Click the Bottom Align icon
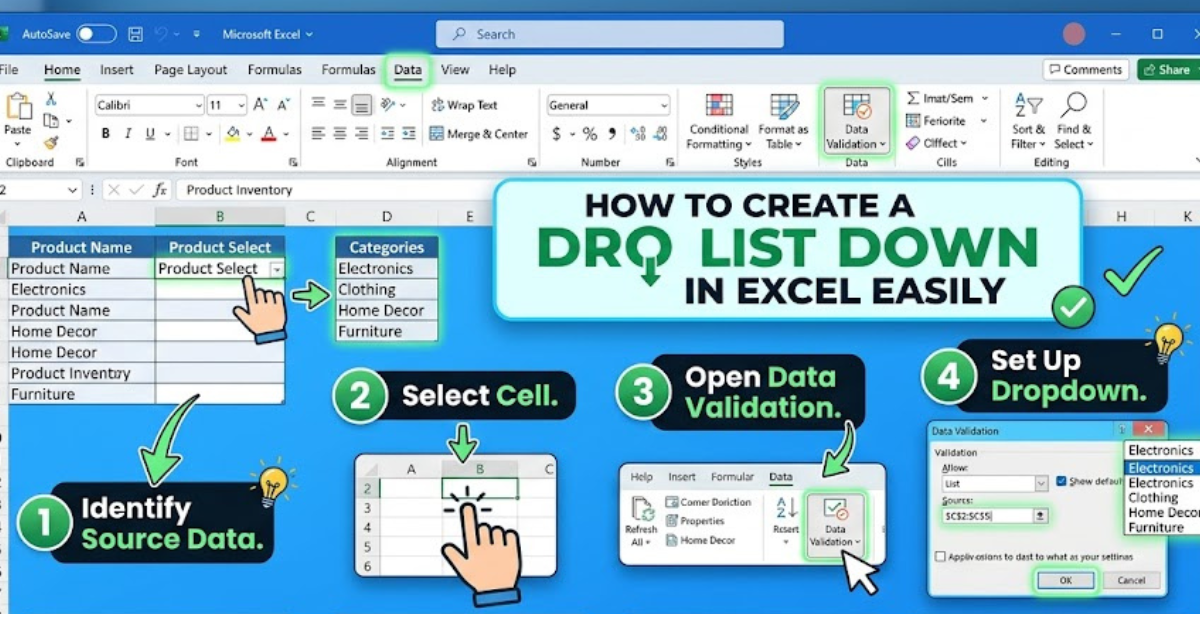The image size is (1200, 628). pyautogui.click(x=362, y=104)
